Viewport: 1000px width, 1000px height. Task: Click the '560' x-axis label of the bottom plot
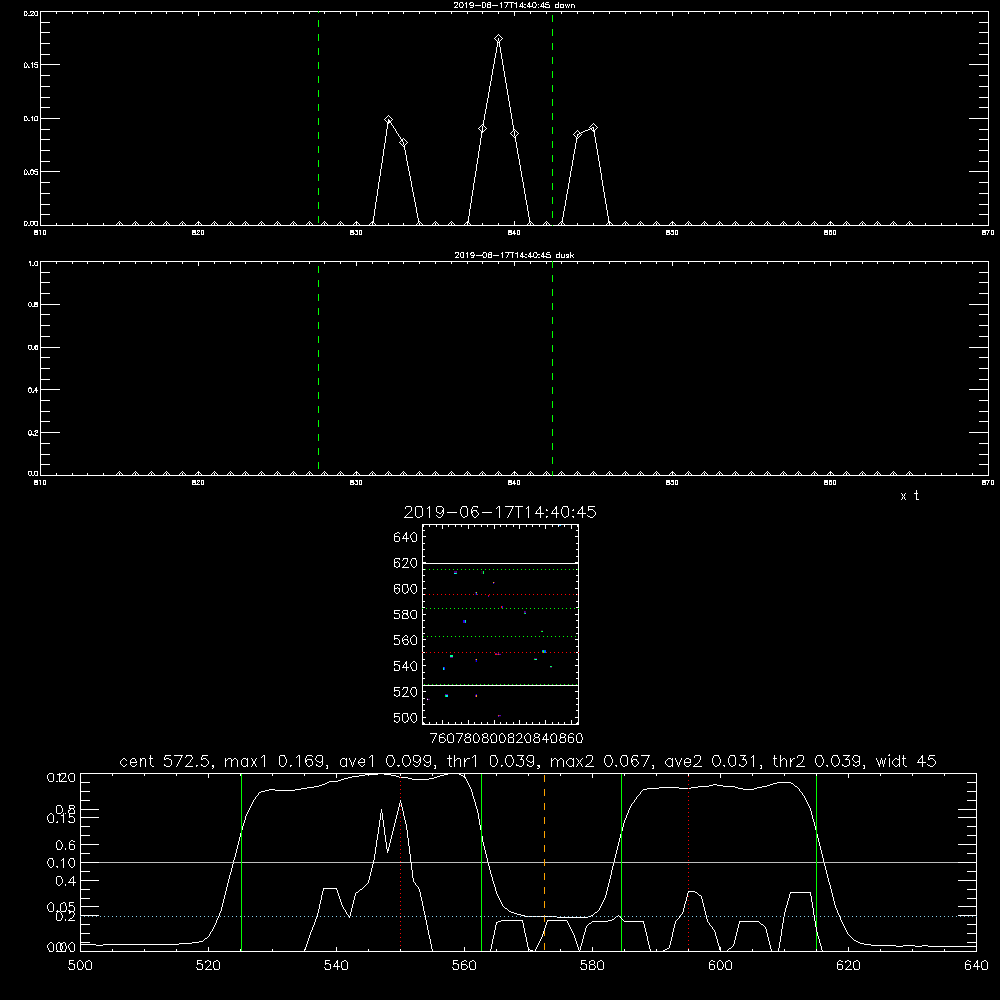(x=464, y=966)
